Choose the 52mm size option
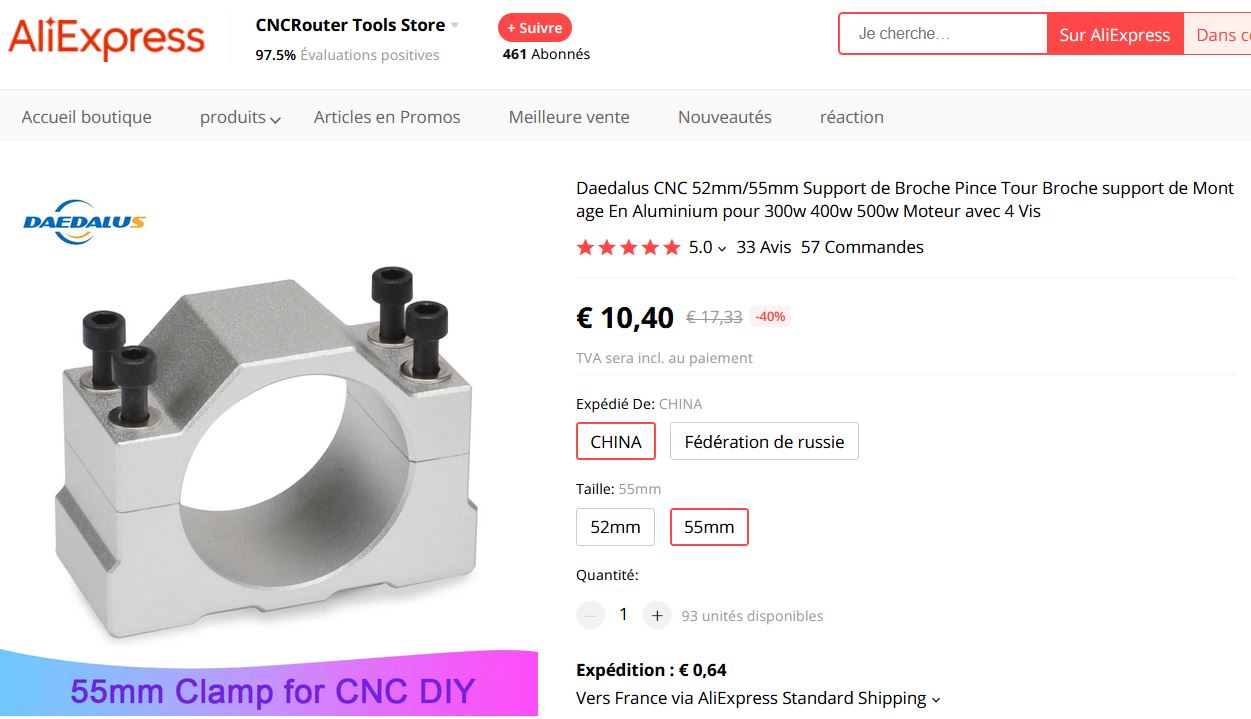 tap(615, 527)
